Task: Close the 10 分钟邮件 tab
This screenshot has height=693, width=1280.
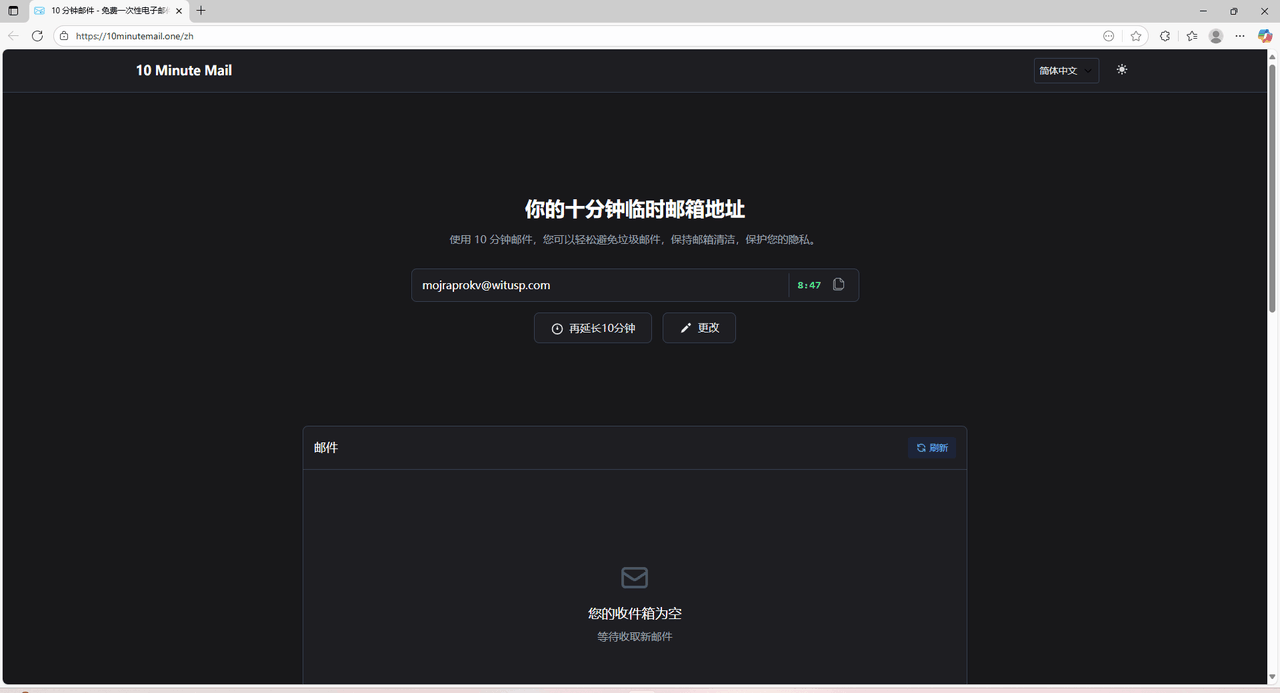Action: (179, 11)
